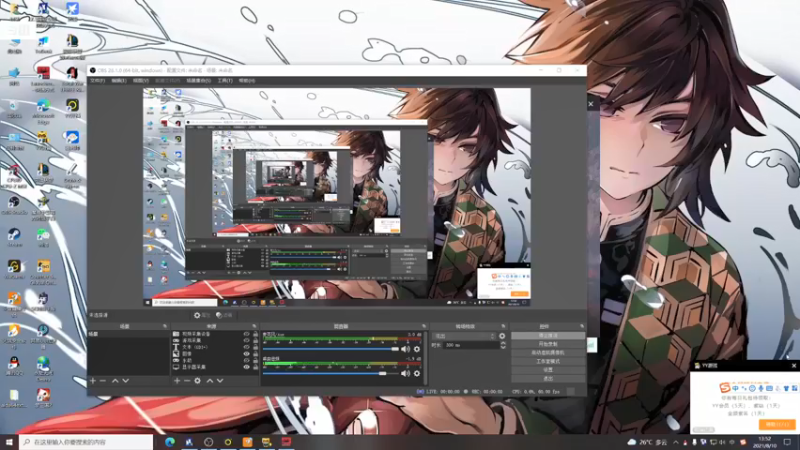Open the Windows Start menu
Image resolution: width=800 pixels, height=450 pixels.
click(9, 442)
